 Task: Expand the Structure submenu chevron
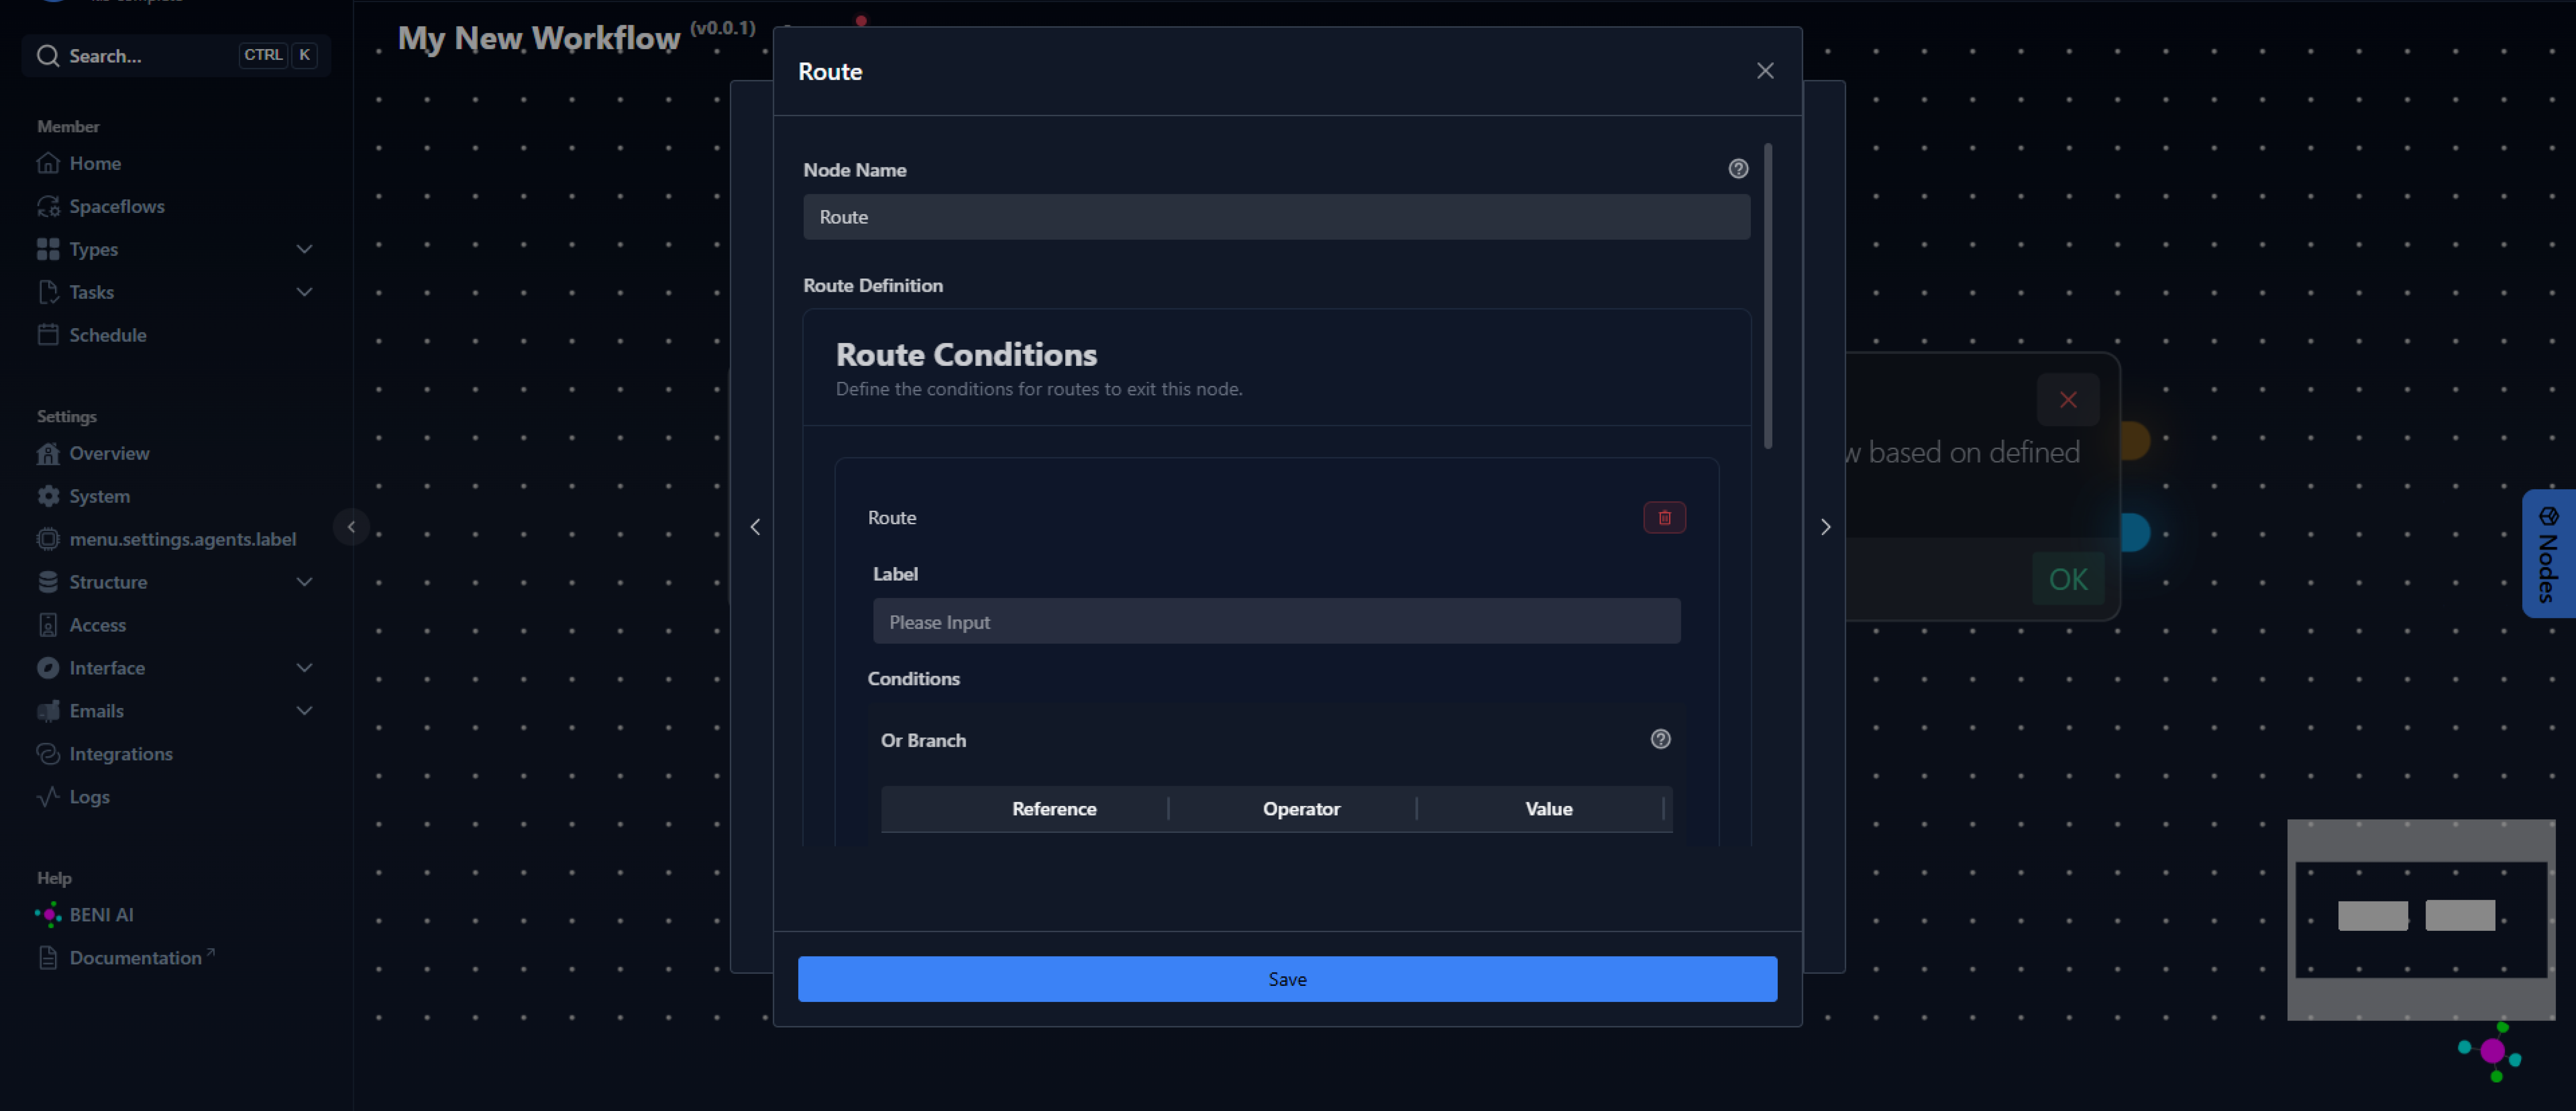305,582
